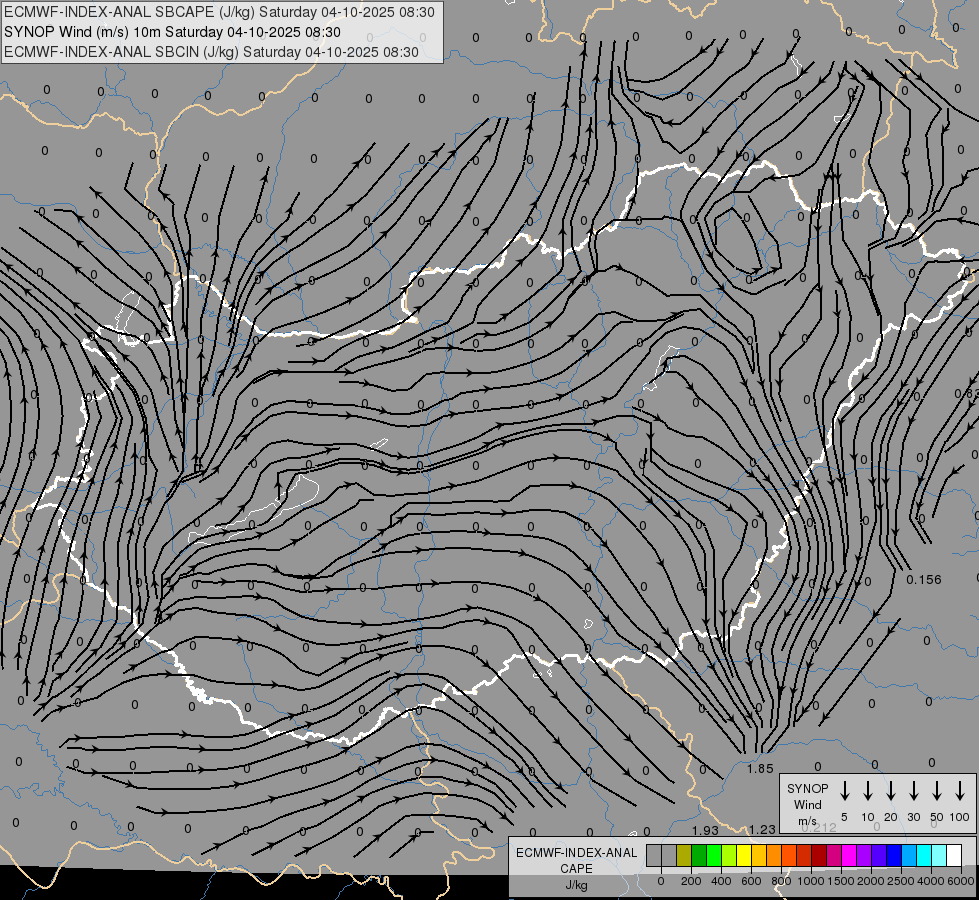Pick the light orange CAPE swatch
The width and height of the screenshot is (979, 900).
point(774,855)
